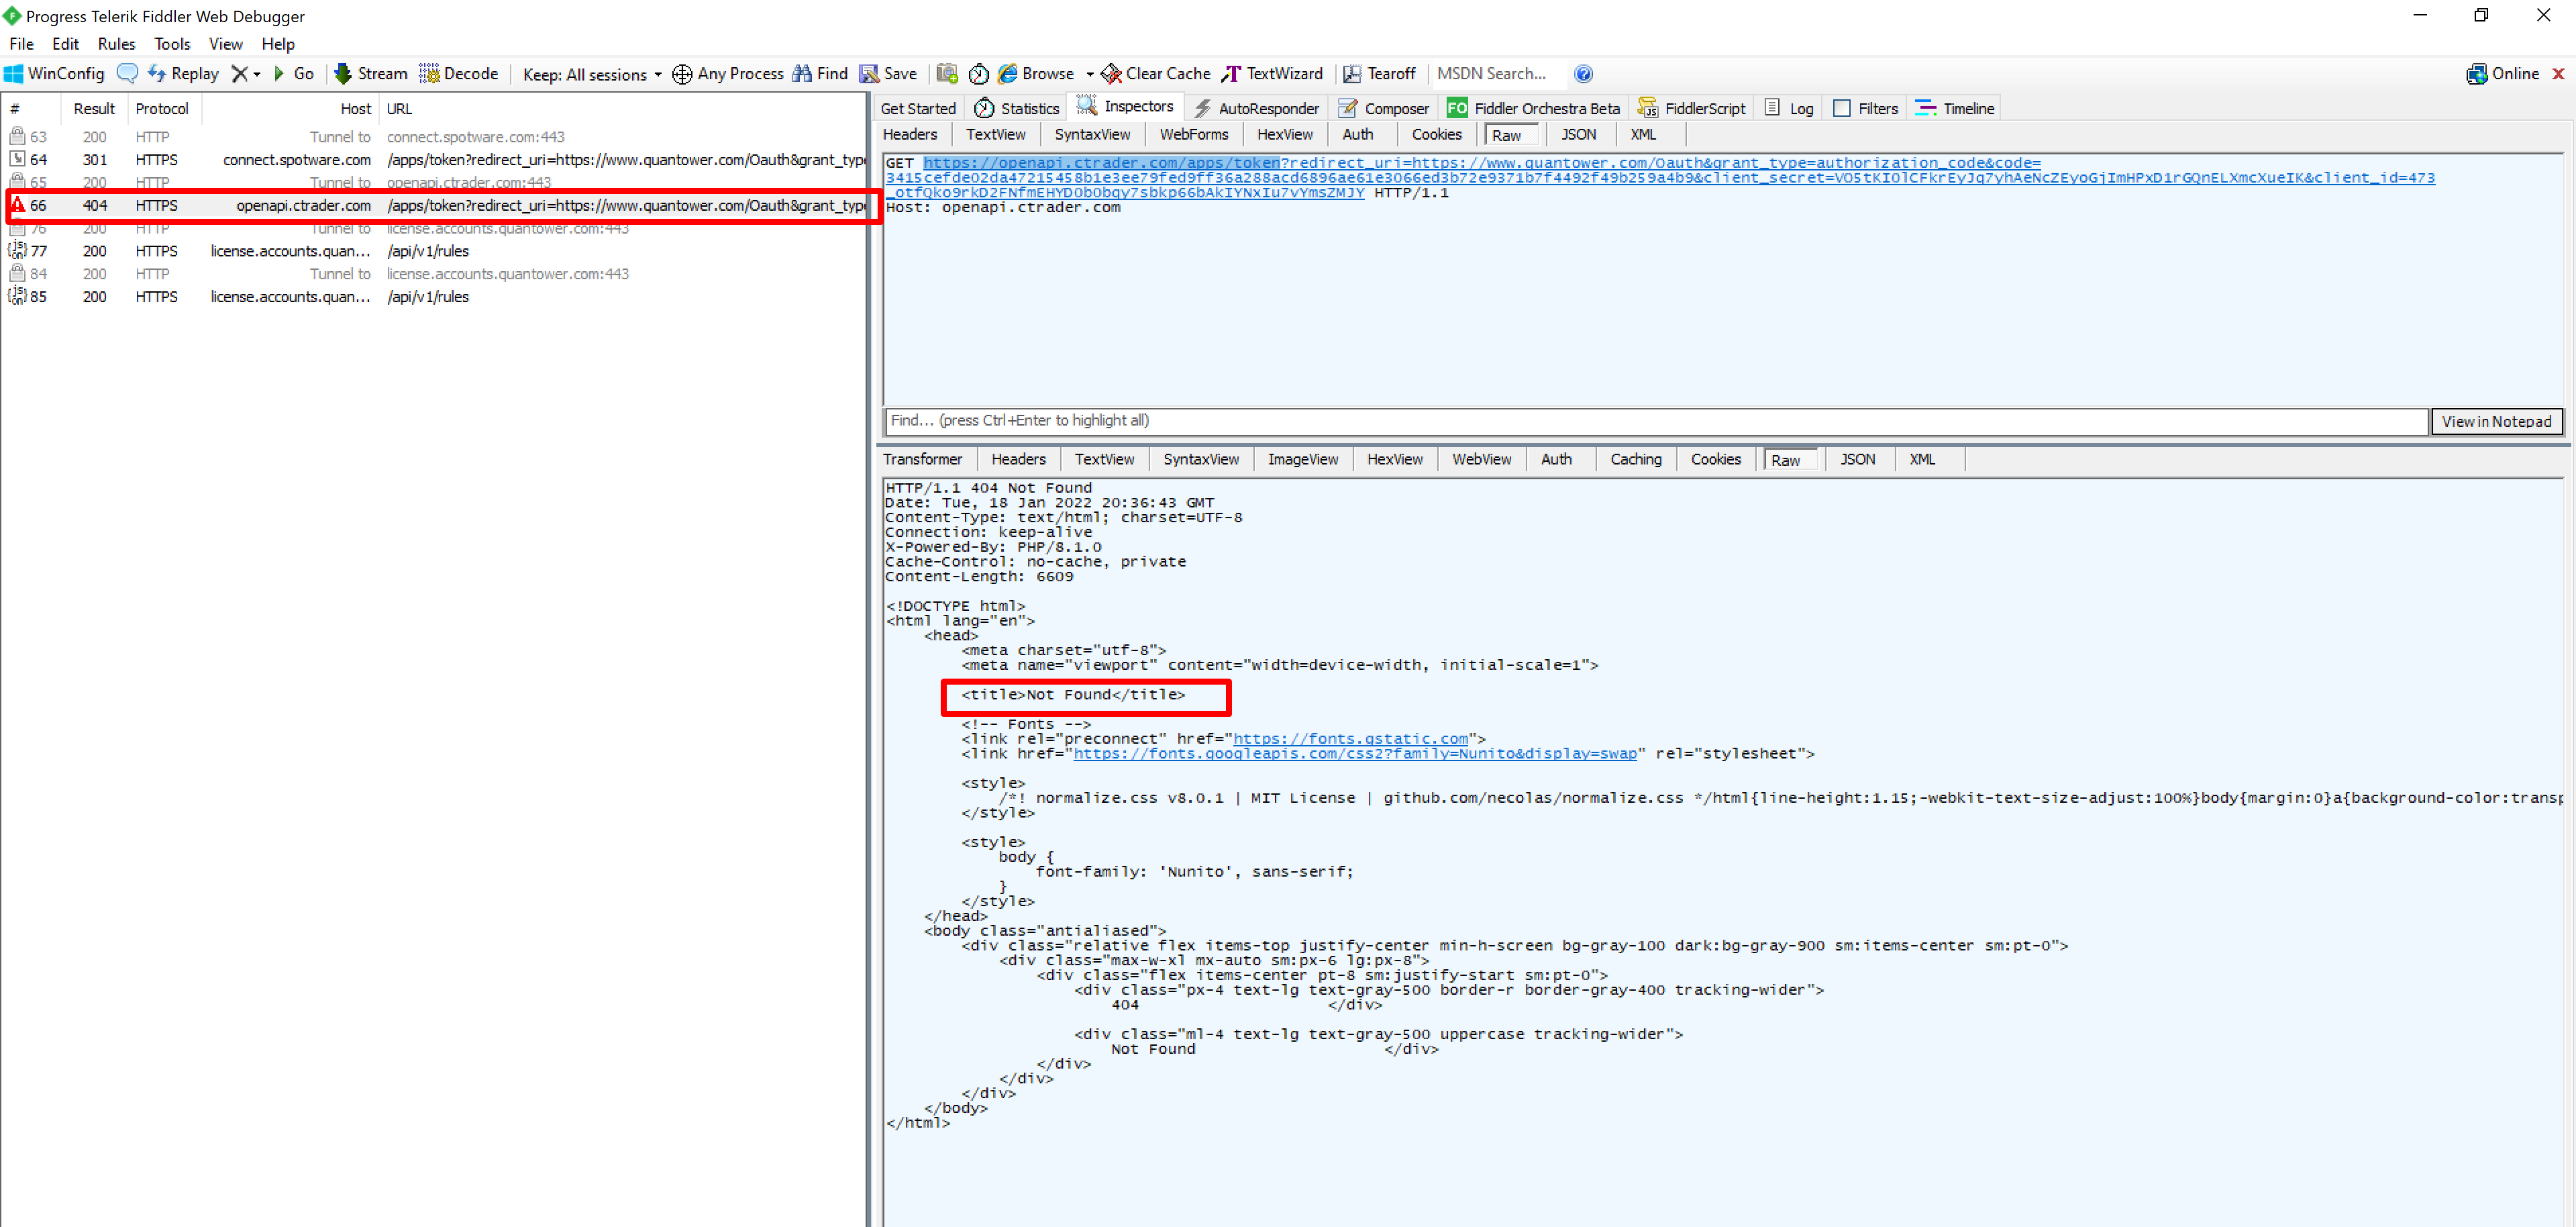Select session 66 with 404 result
Screen dimensions: 2576x1227
click(x=435, y=205)
